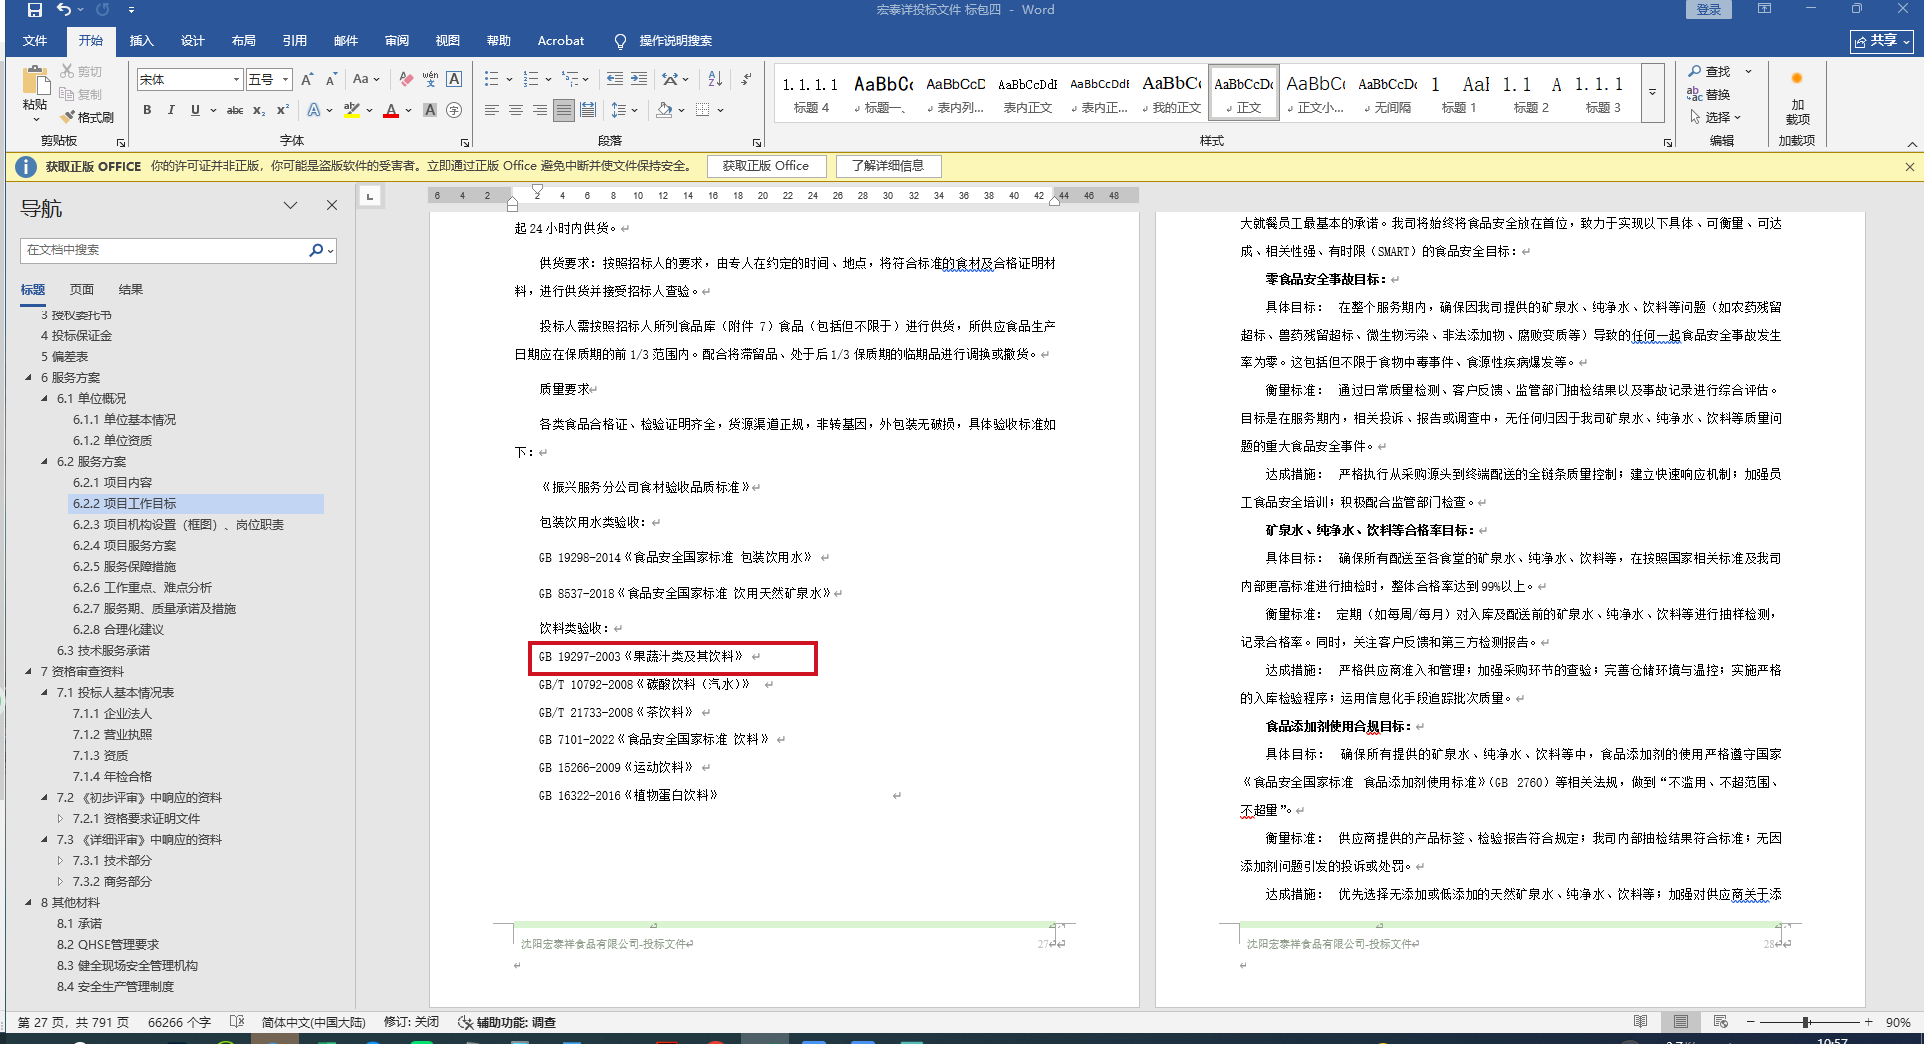Apply strikethrough formatting

[235, 110]
